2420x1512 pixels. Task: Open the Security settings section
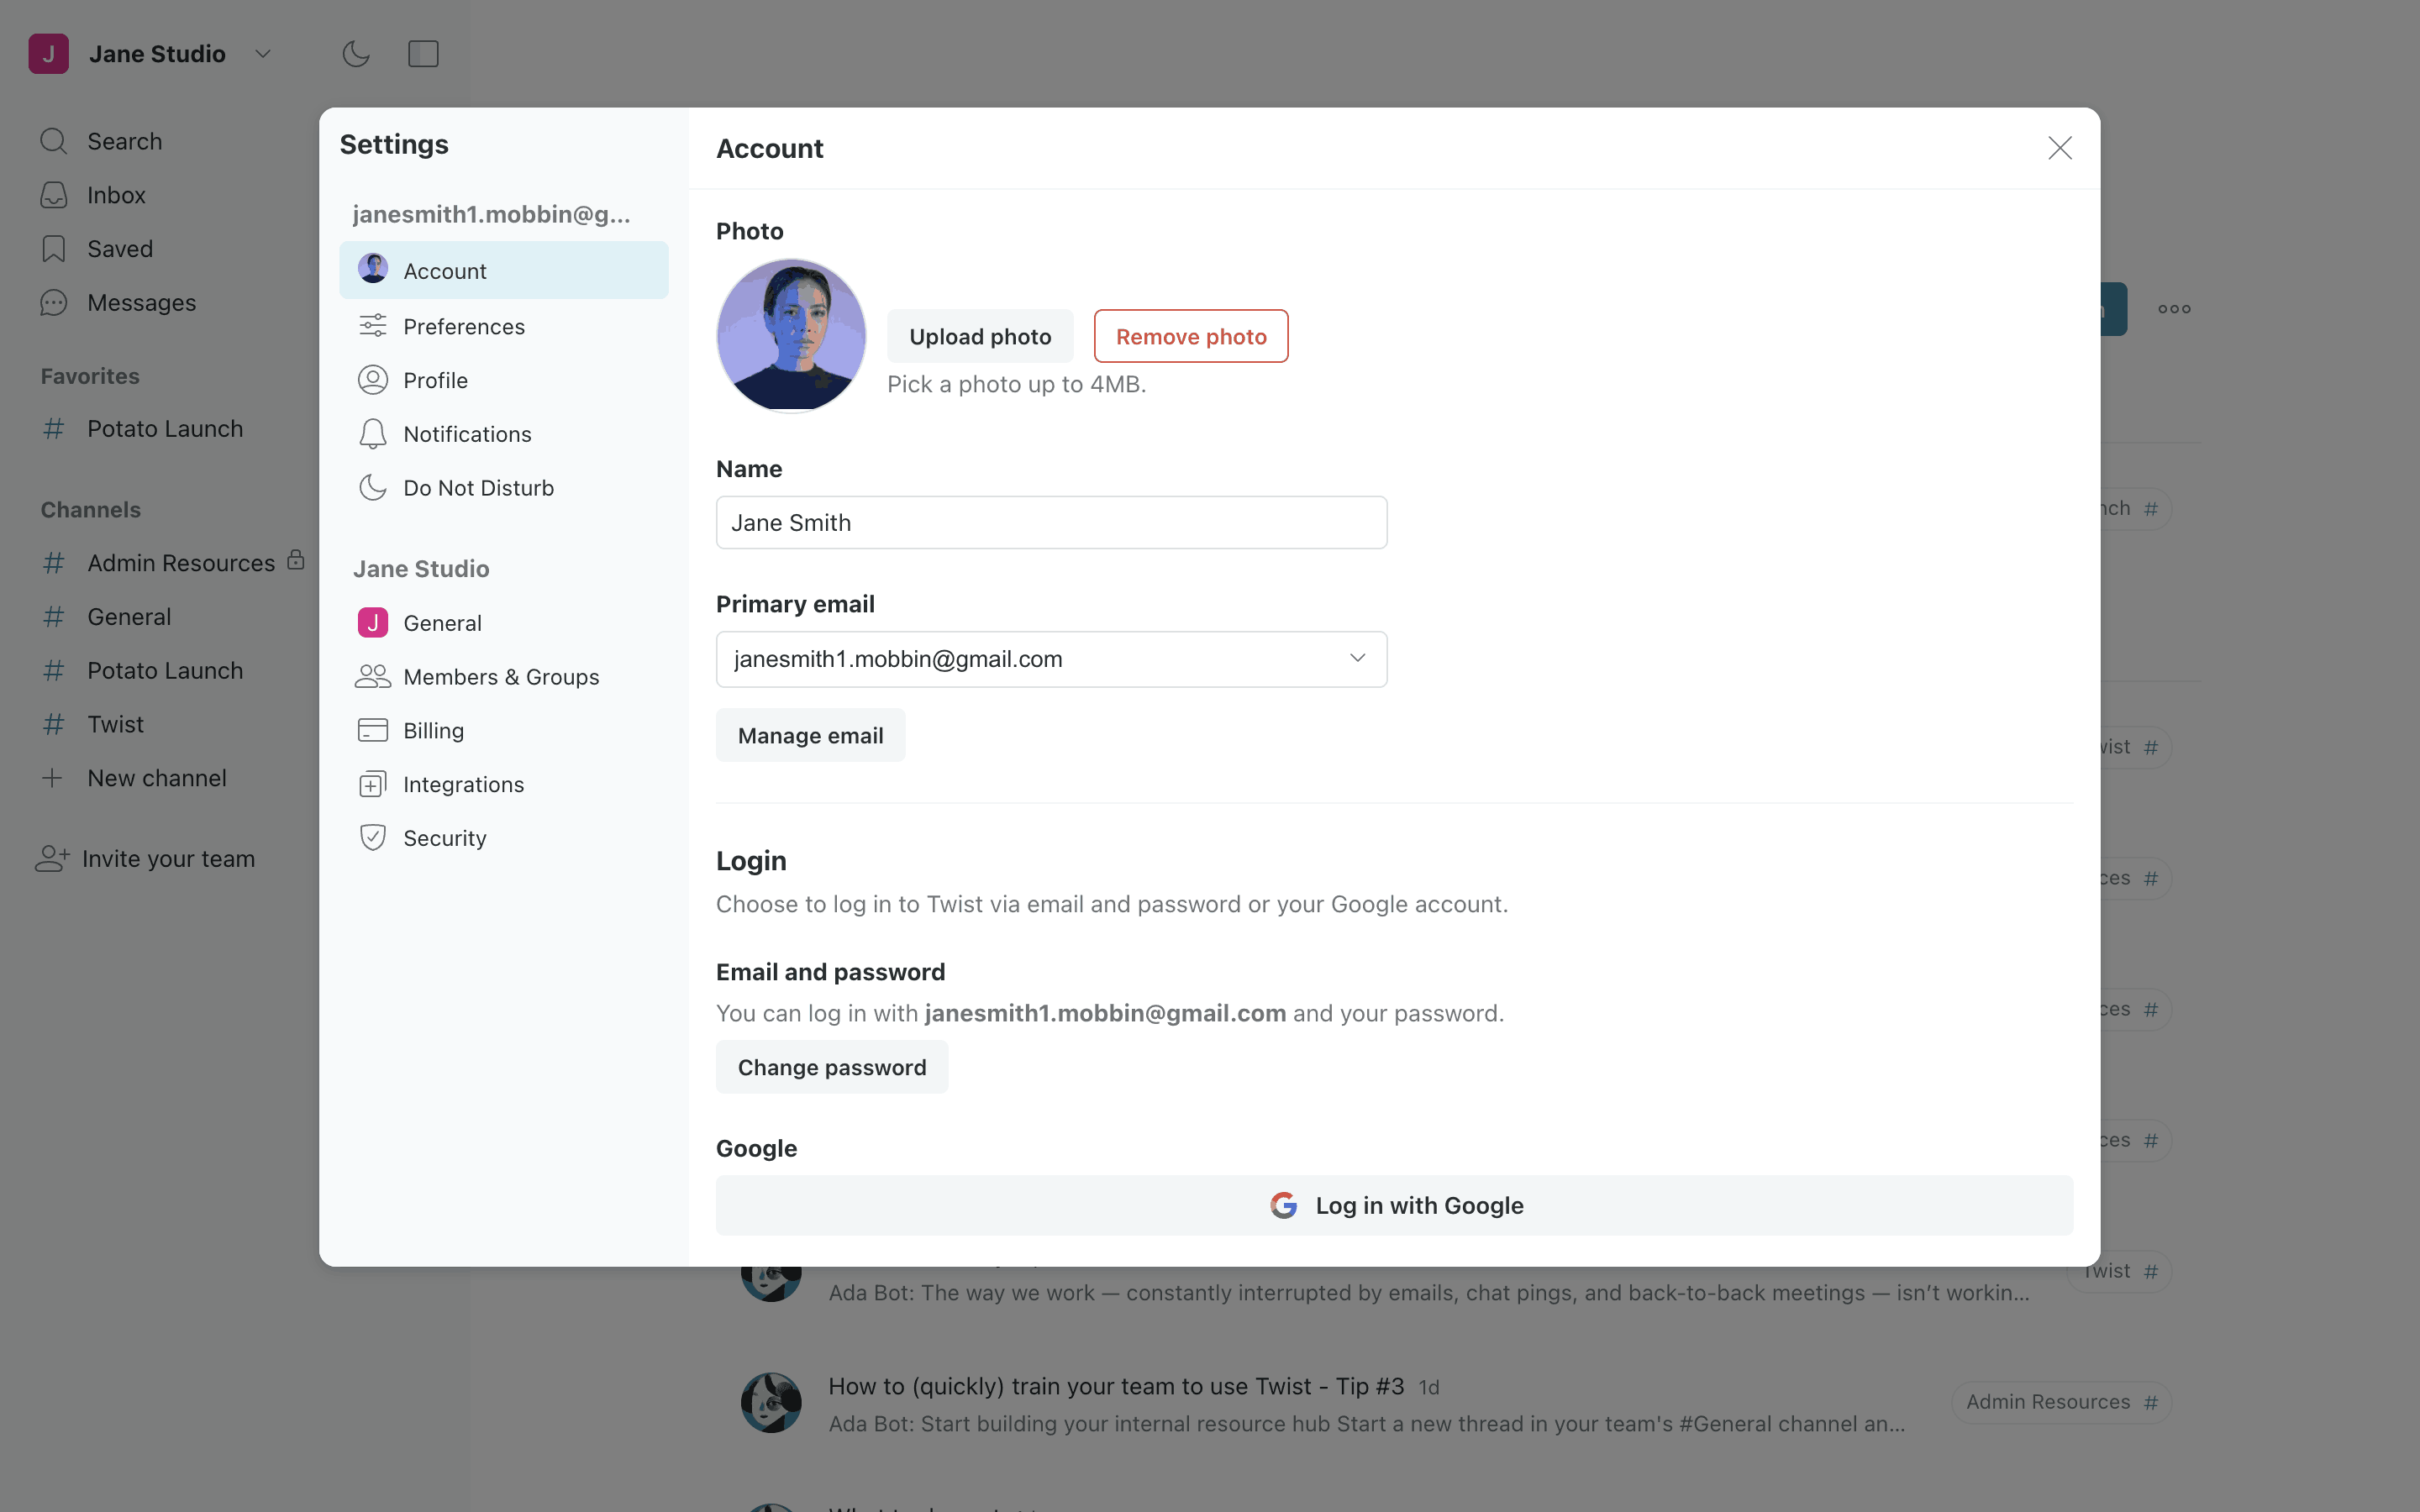(x=444, y=838)
